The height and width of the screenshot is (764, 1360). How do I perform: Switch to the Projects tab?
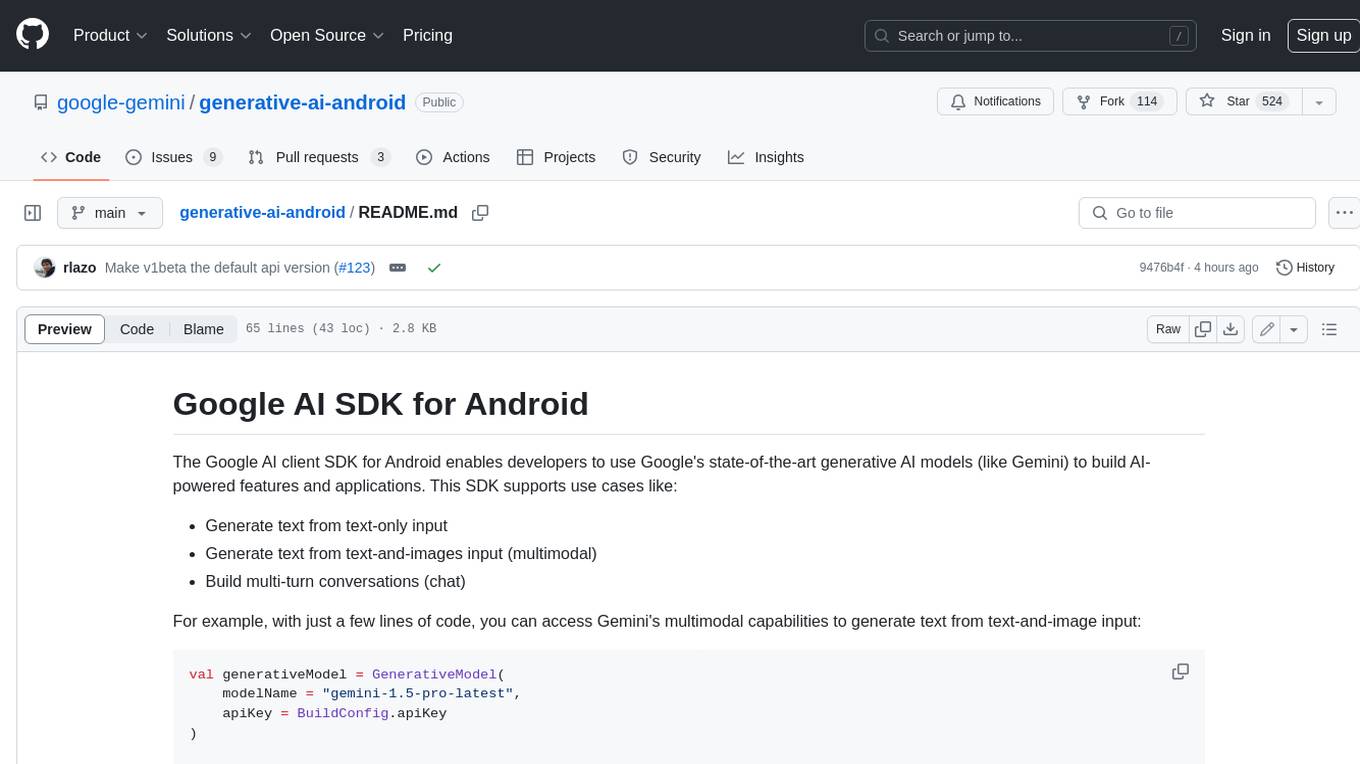coord(556,157)
